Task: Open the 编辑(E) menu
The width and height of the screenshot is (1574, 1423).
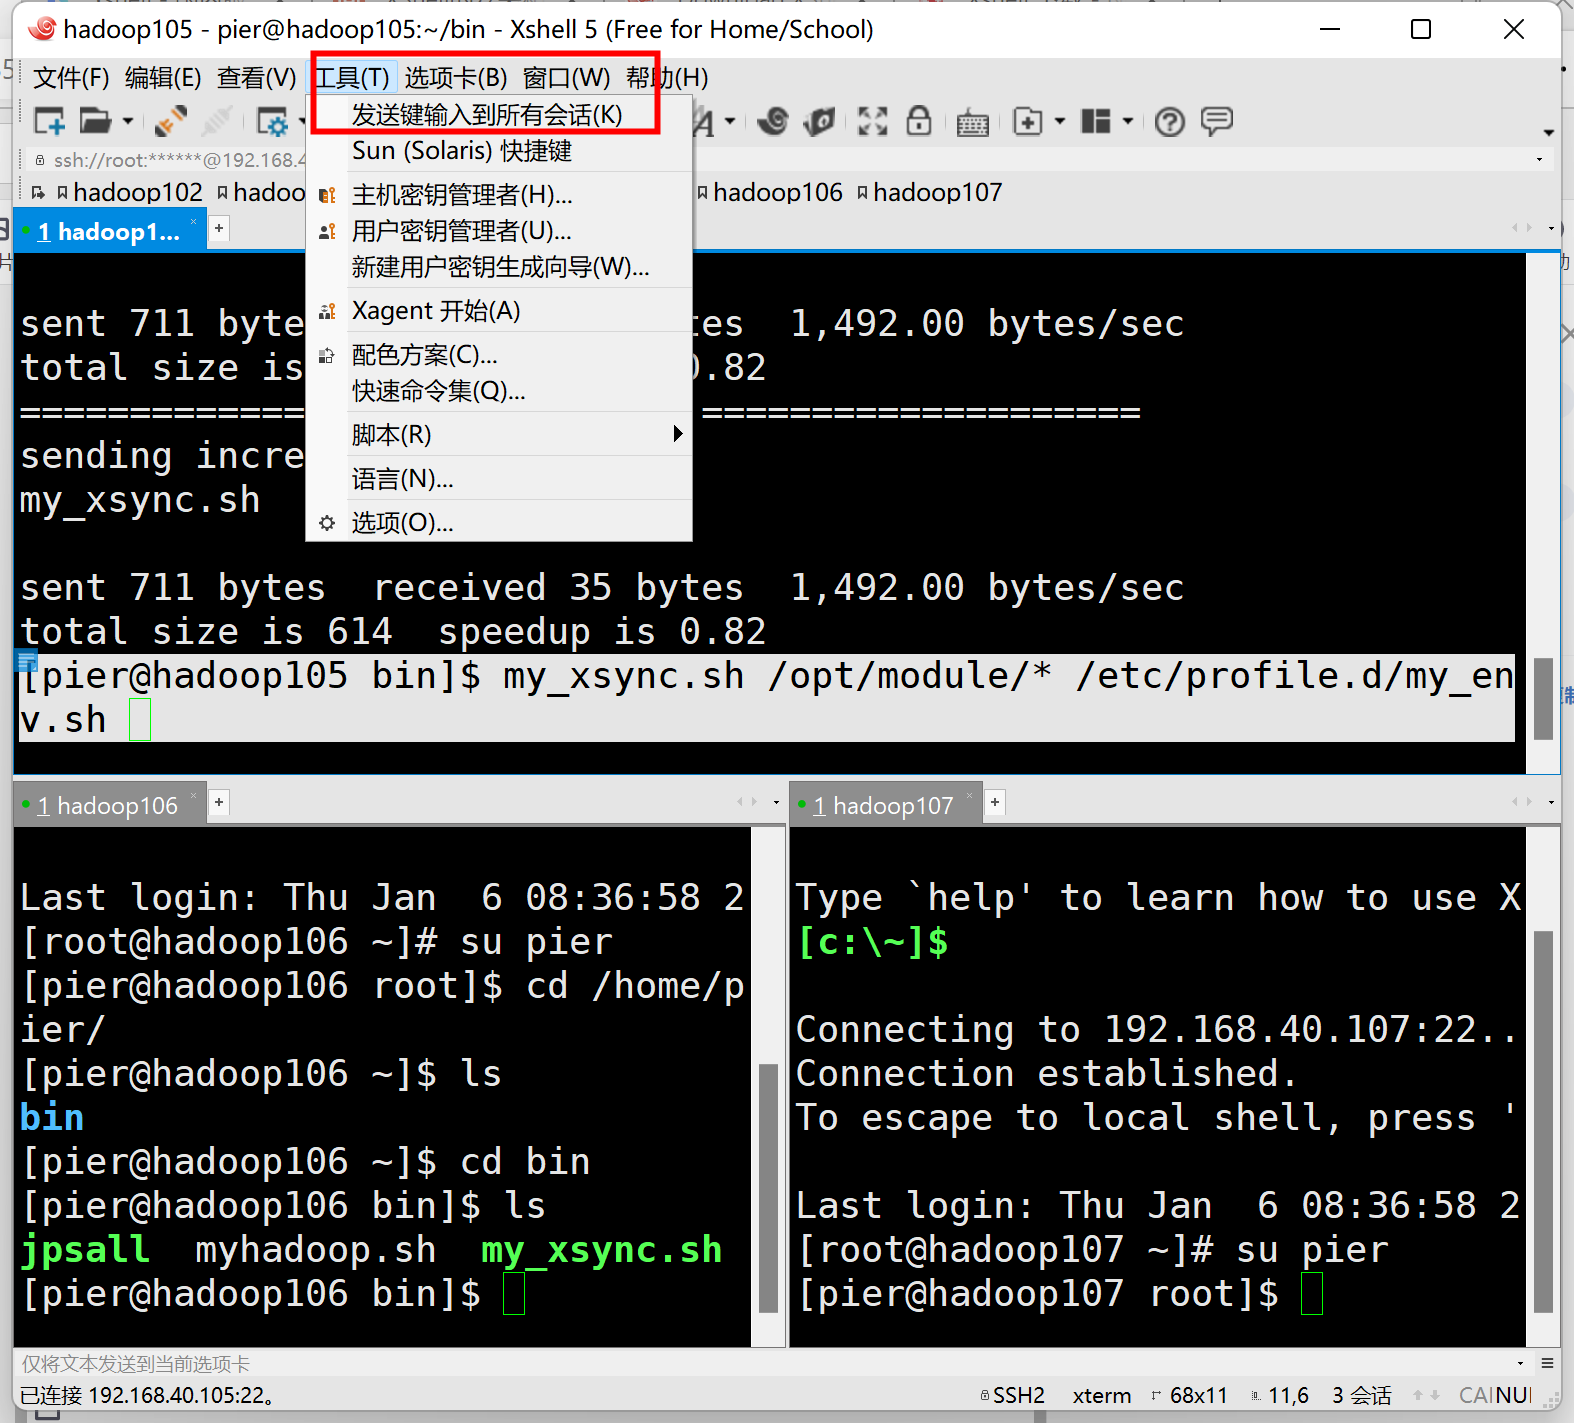Action: [x=163, y=78]
